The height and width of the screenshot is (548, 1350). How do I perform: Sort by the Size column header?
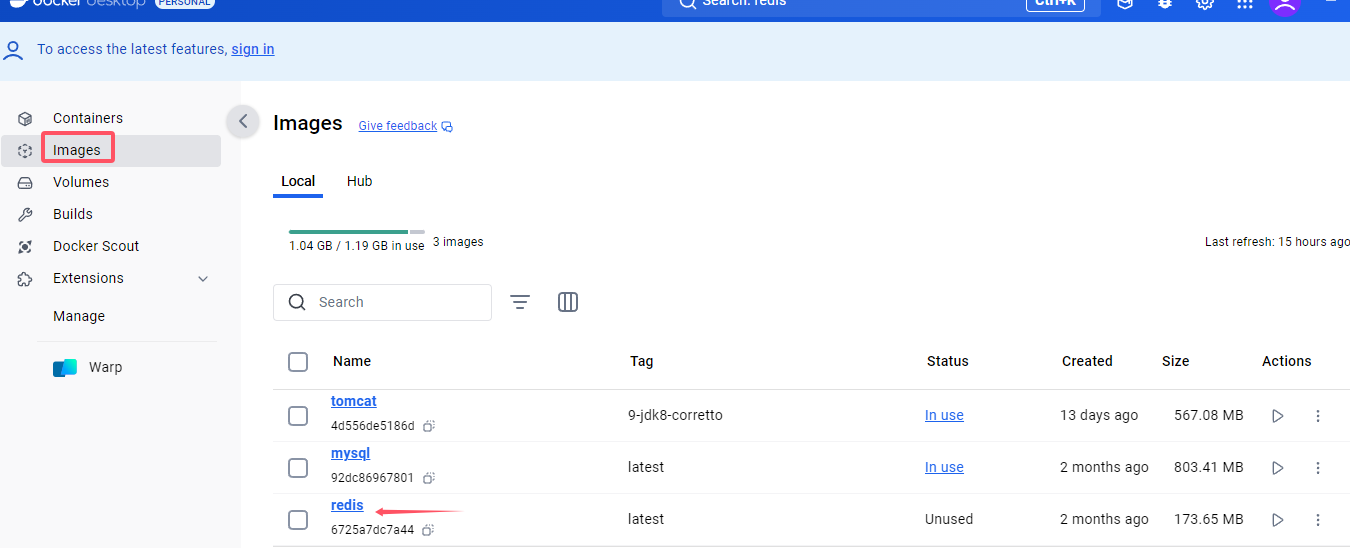(x=1176, y=361)
